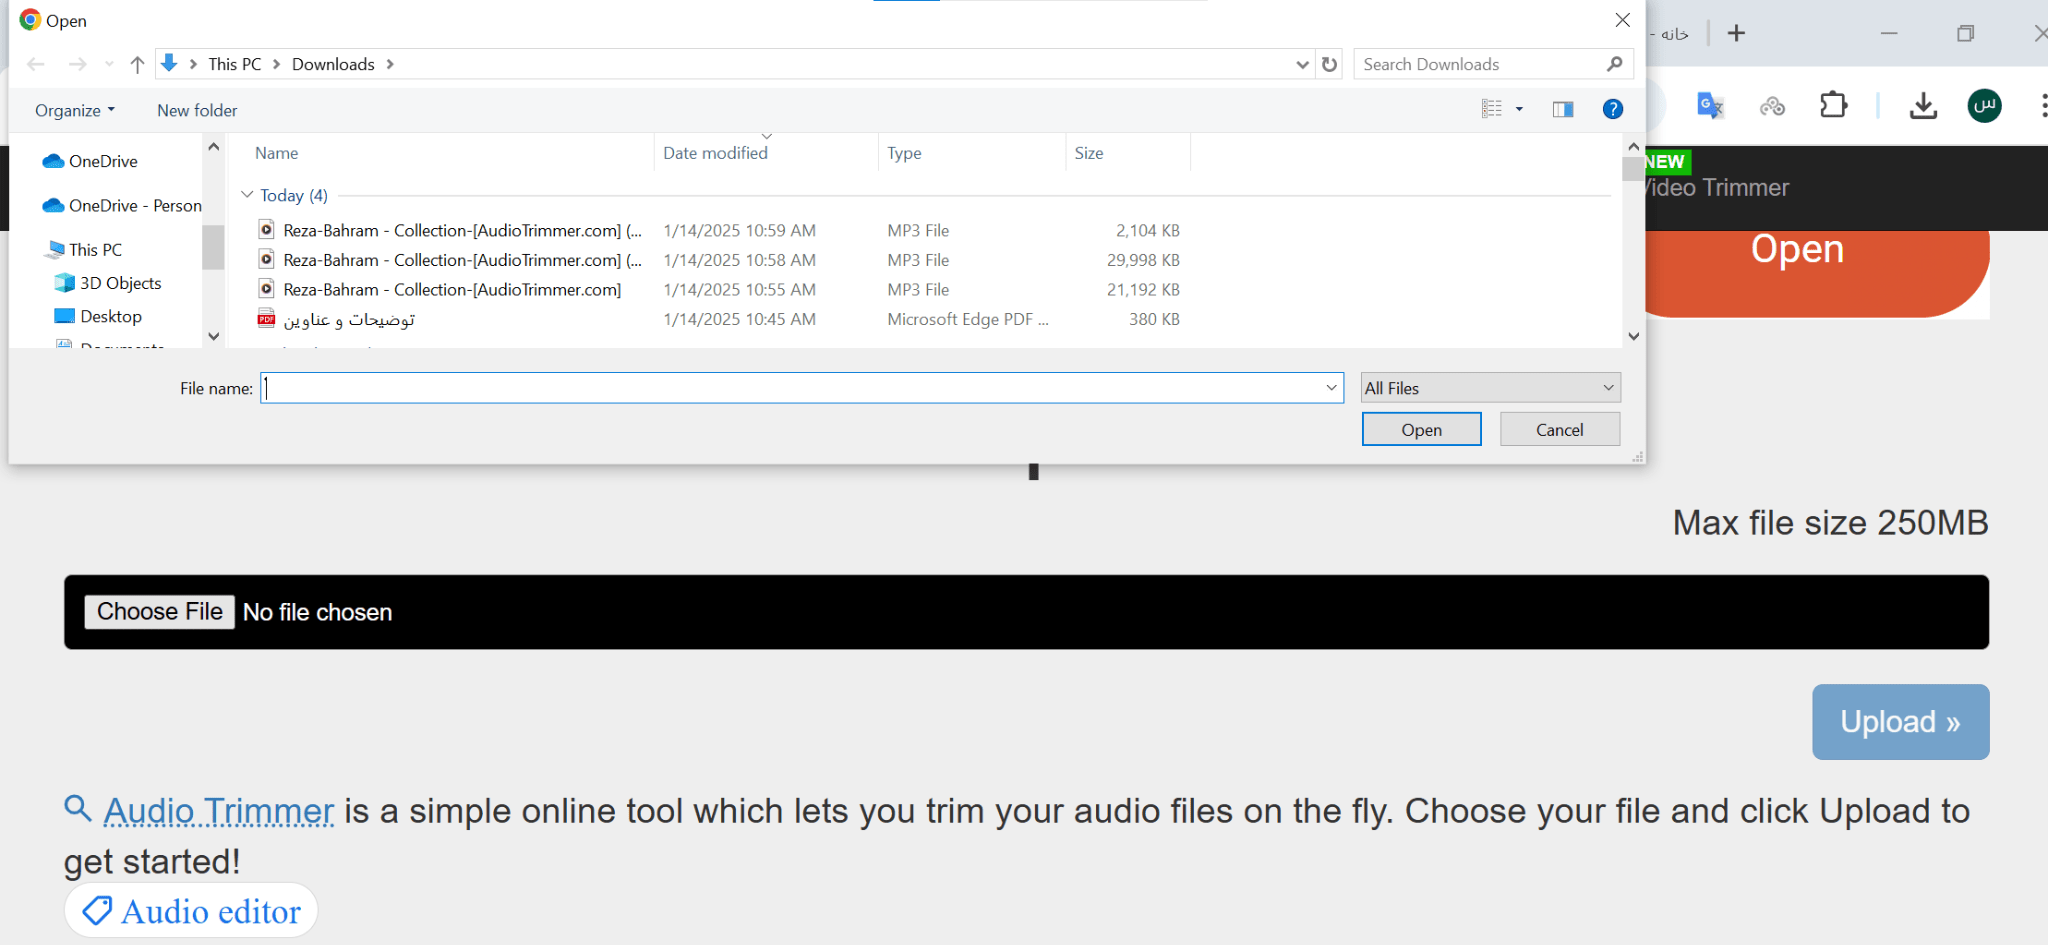This screenshot has height=945, width=2048.
Task: Select Downloads in the address breadcrumb
Action: pos(333,64)
